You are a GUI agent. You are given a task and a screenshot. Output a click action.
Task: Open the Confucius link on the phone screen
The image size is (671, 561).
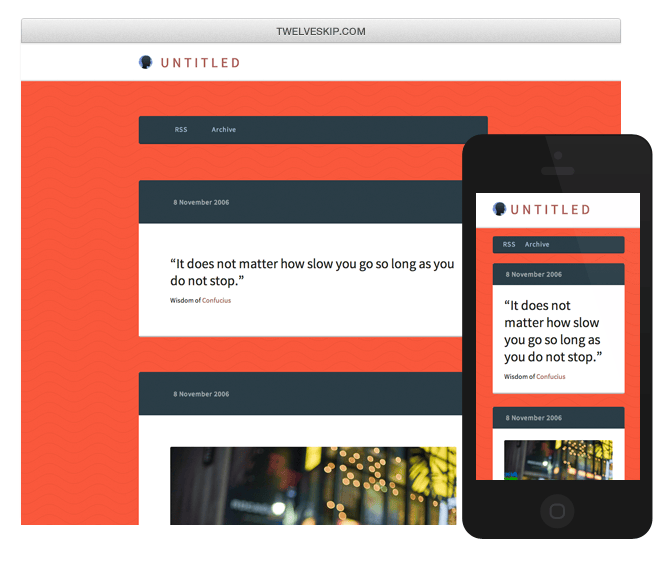551,377
